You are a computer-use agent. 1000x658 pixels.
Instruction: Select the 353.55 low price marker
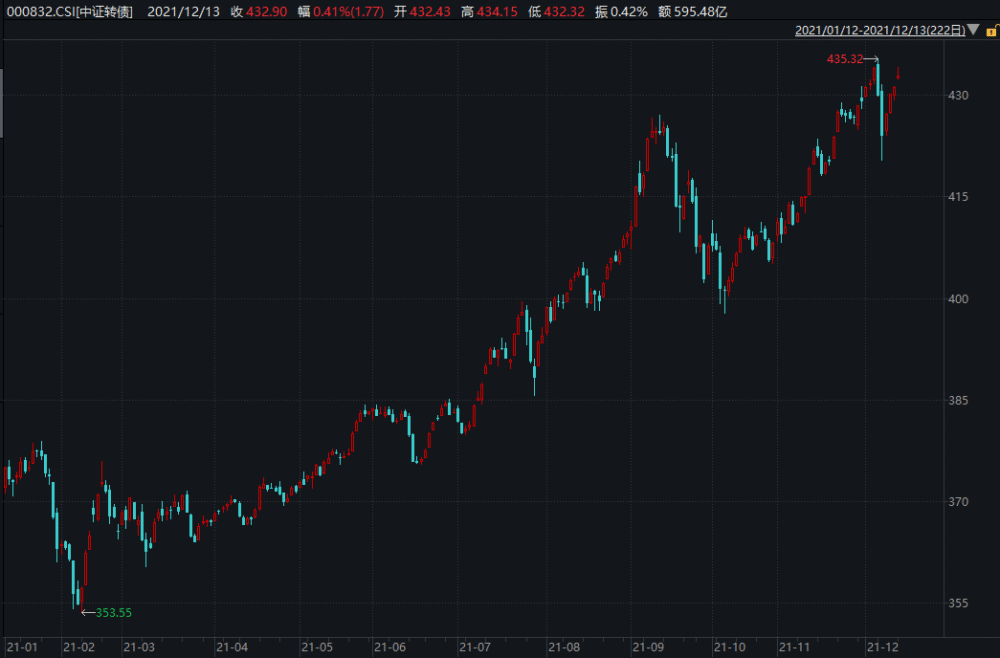coord(114,613)
